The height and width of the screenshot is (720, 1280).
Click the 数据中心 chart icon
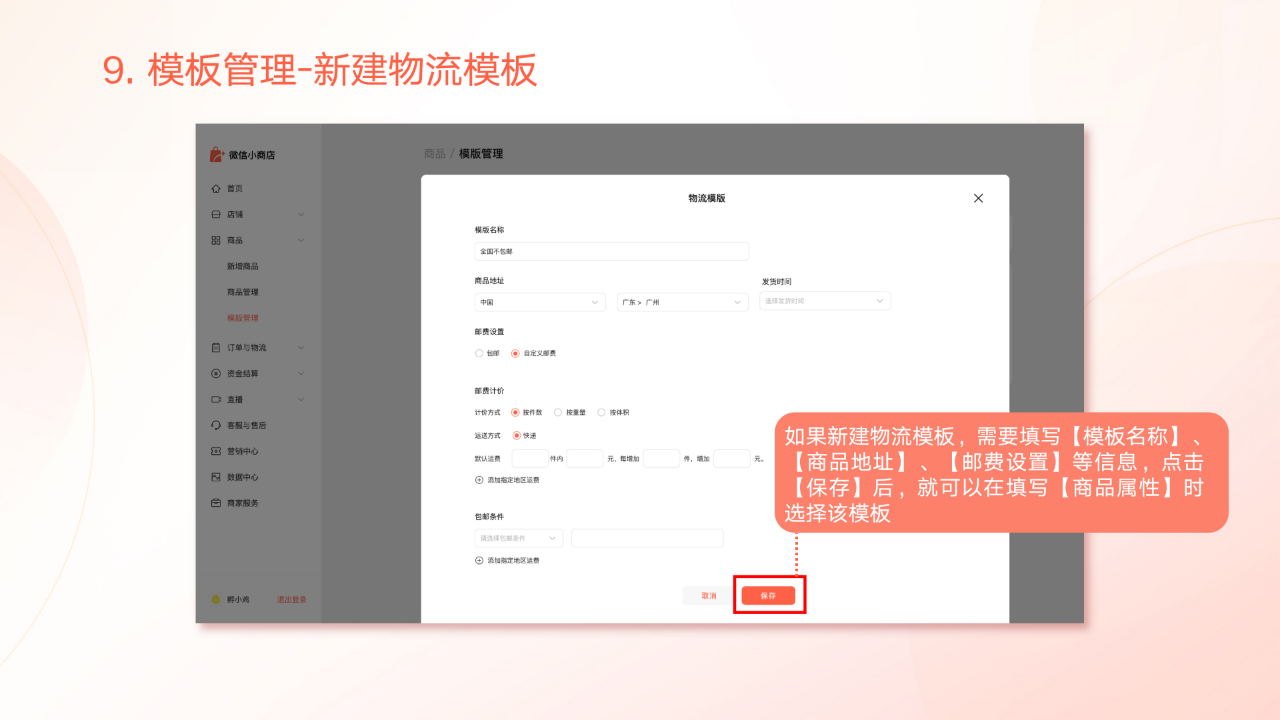[216, 478]
